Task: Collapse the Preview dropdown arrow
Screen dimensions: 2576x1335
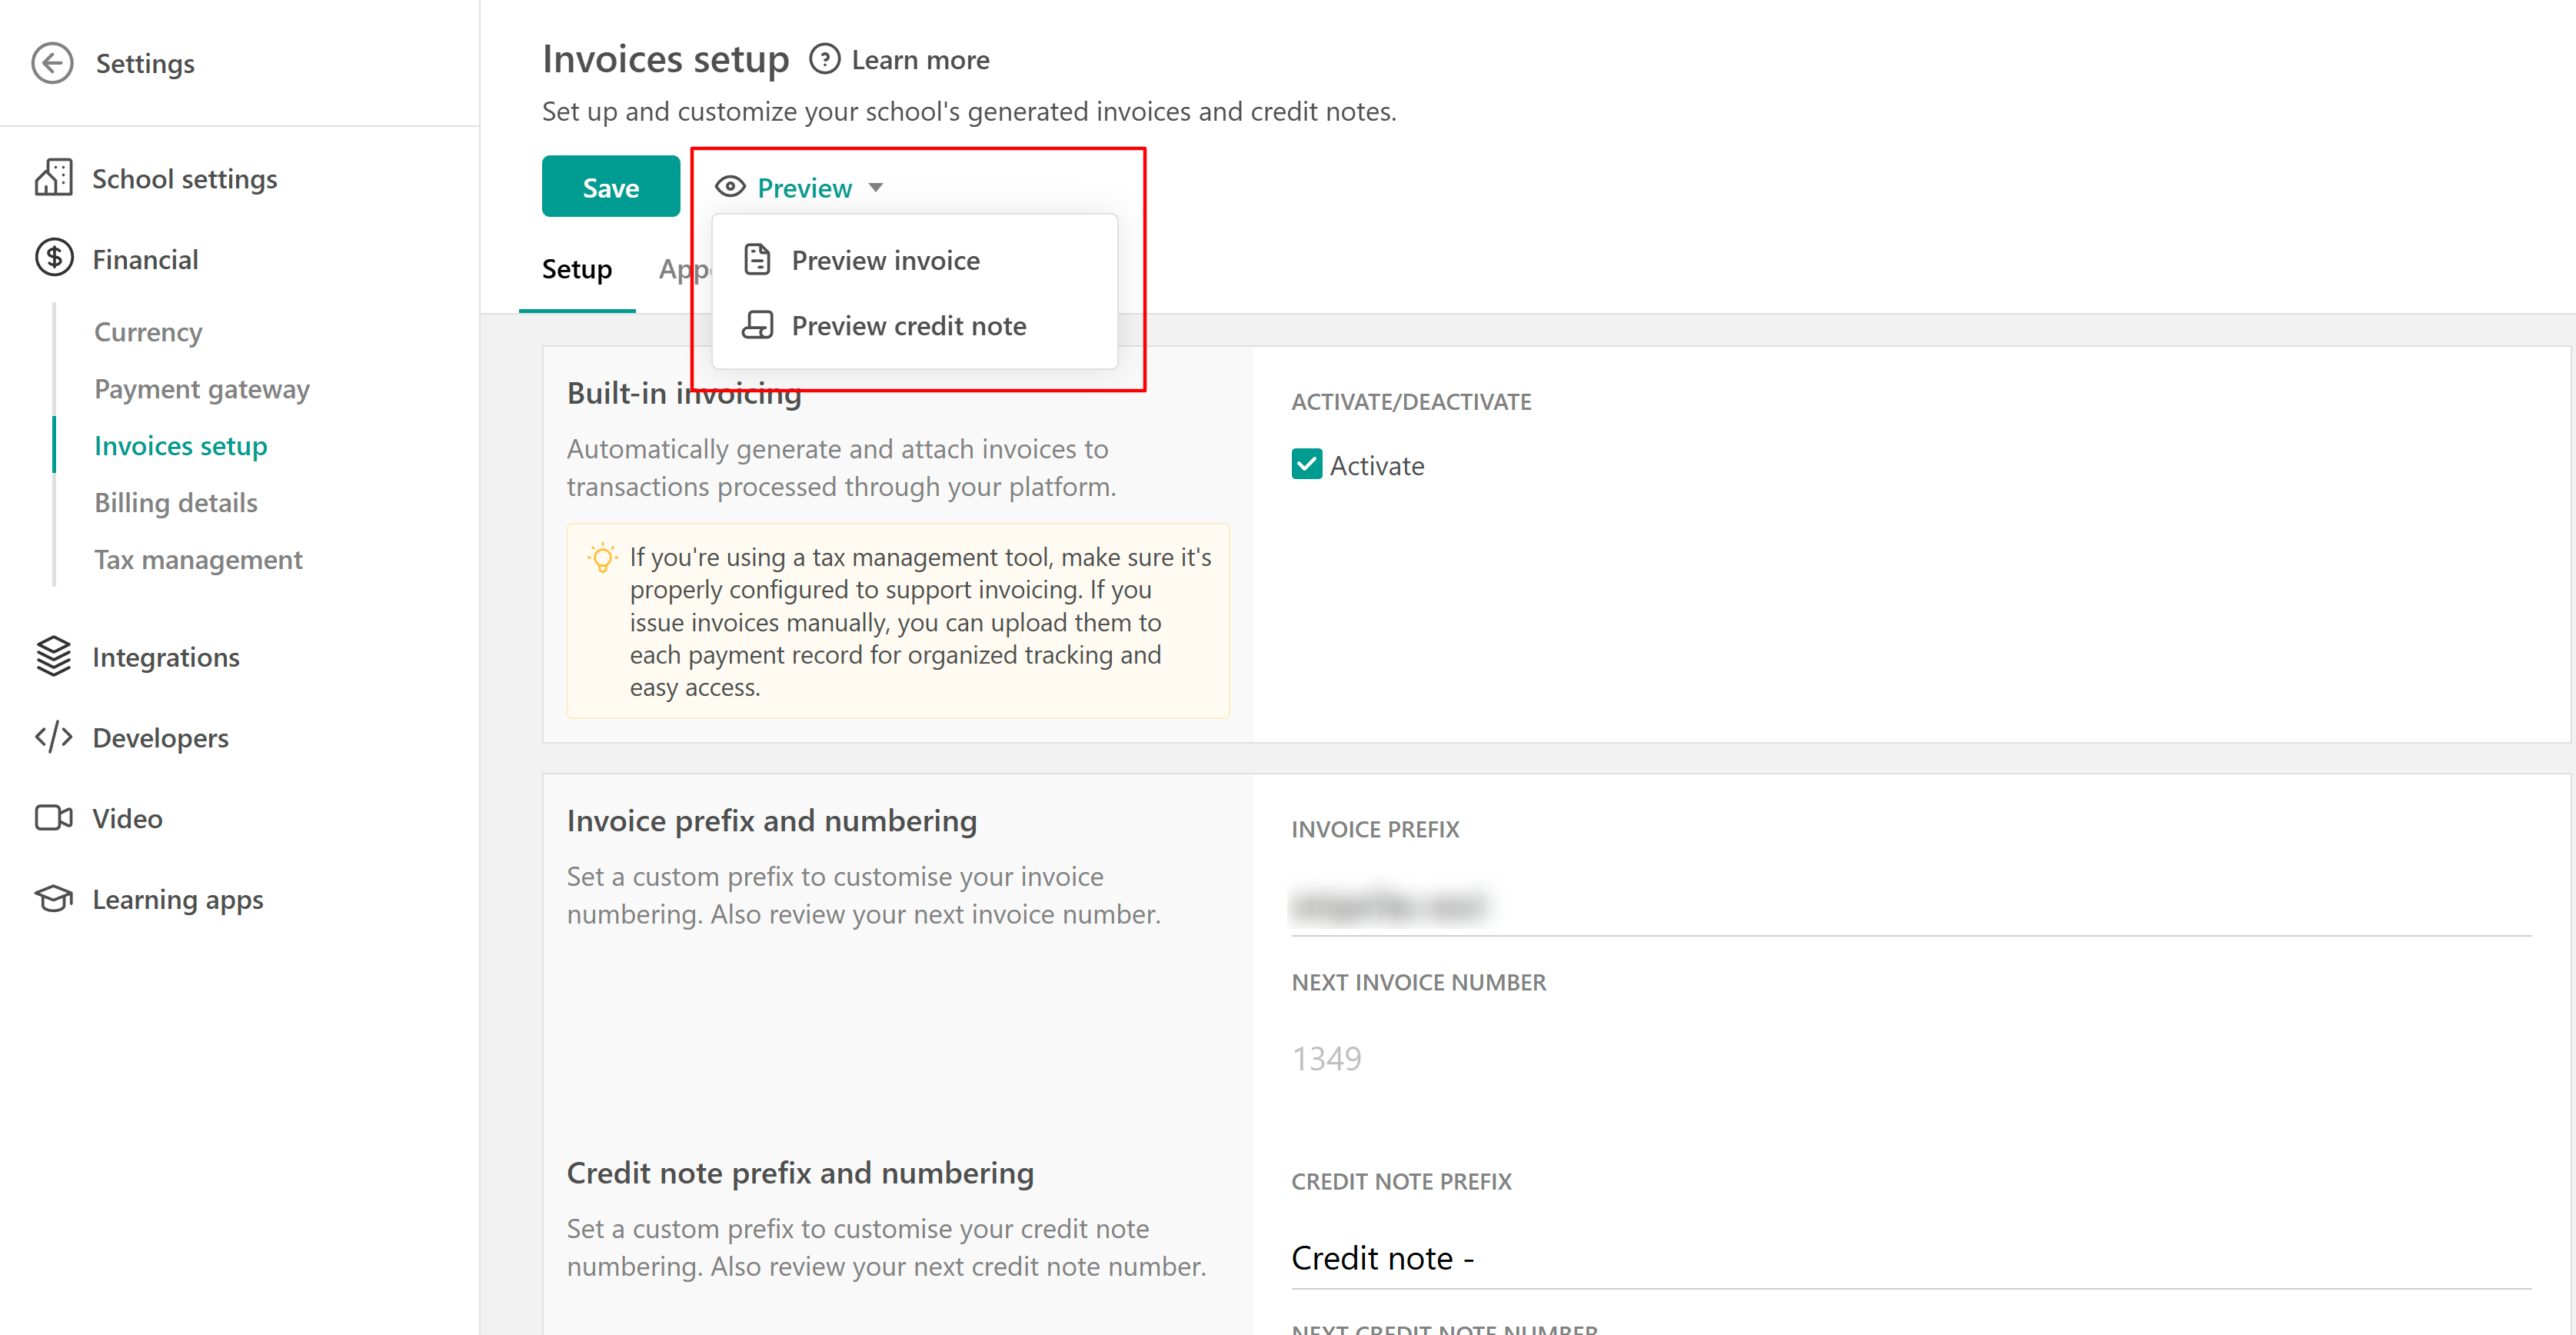Action: (876, 187)
